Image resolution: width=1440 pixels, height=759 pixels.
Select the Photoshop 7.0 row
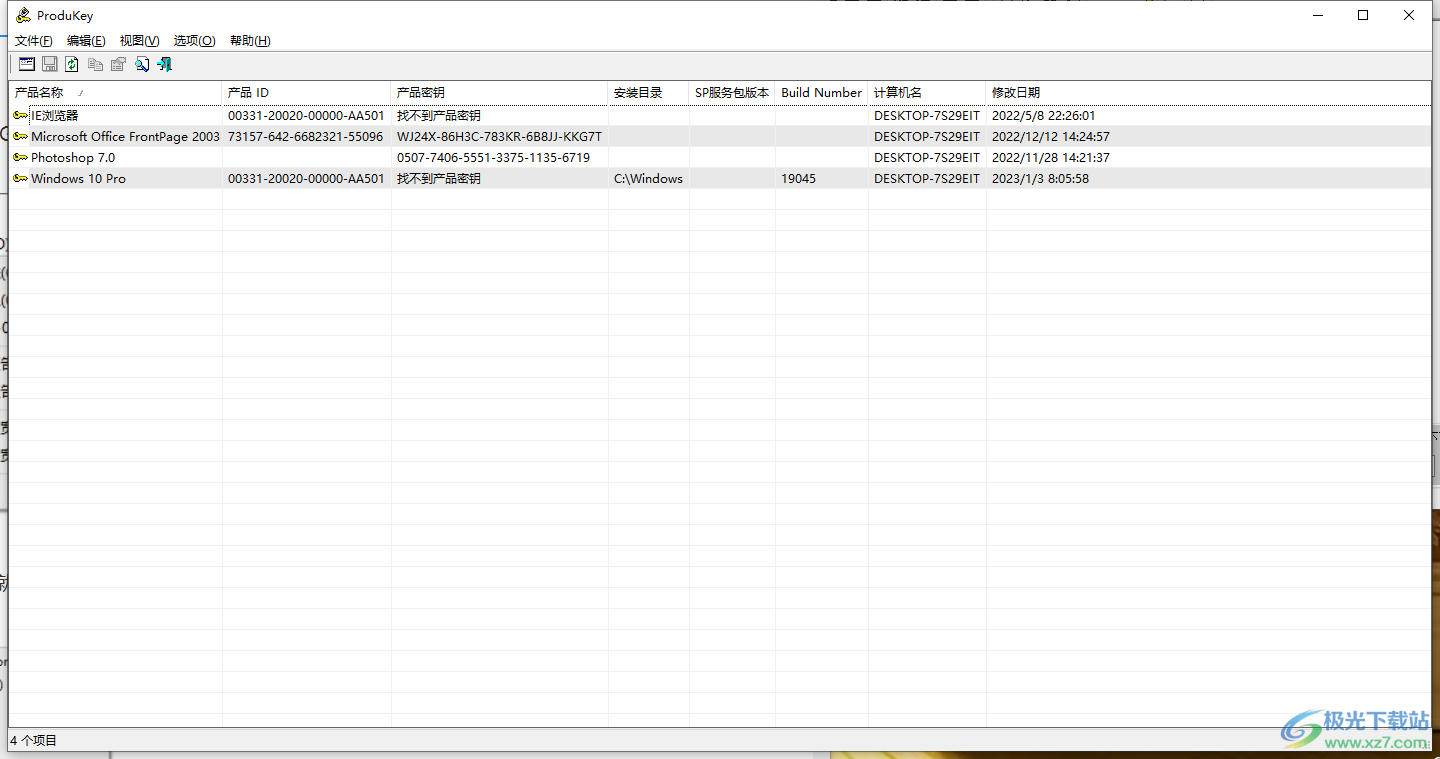point(720,157)
